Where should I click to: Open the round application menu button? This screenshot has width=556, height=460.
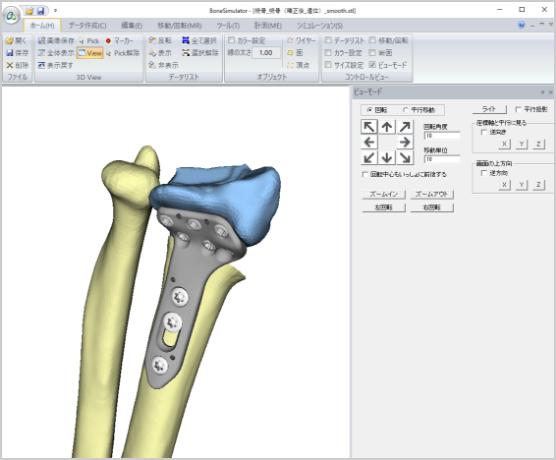tap(11, 16)
